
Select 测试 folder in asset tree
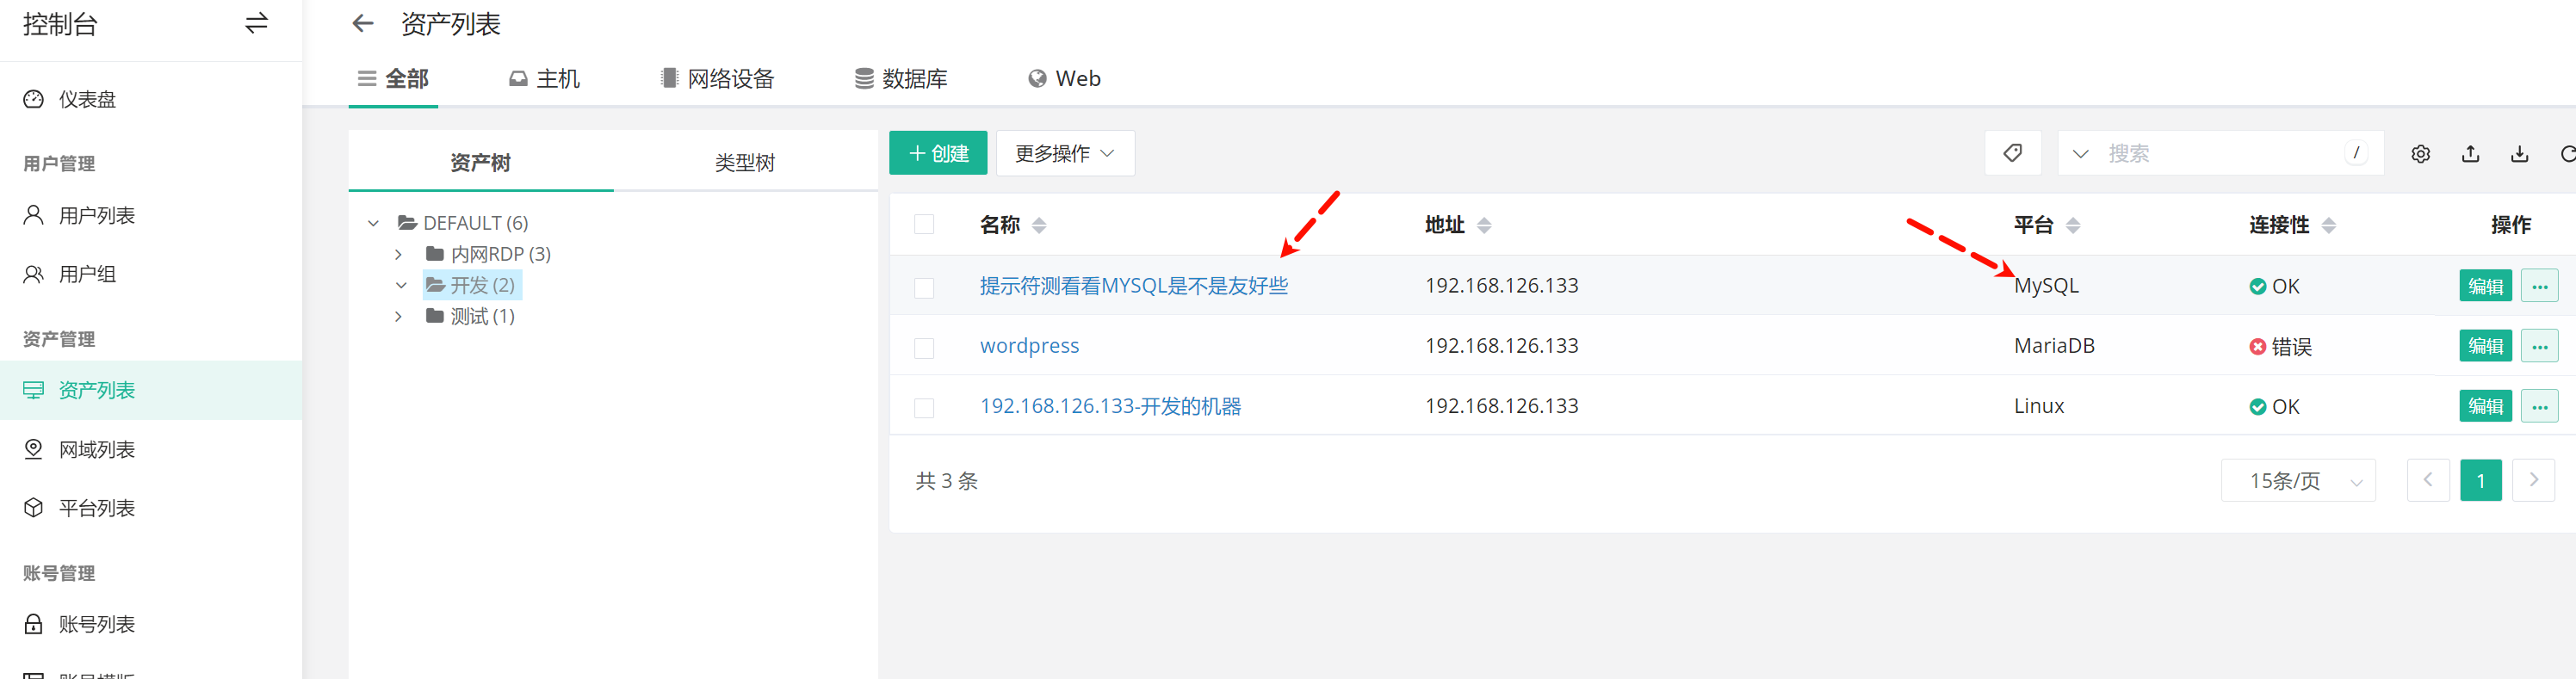point(481,316)
